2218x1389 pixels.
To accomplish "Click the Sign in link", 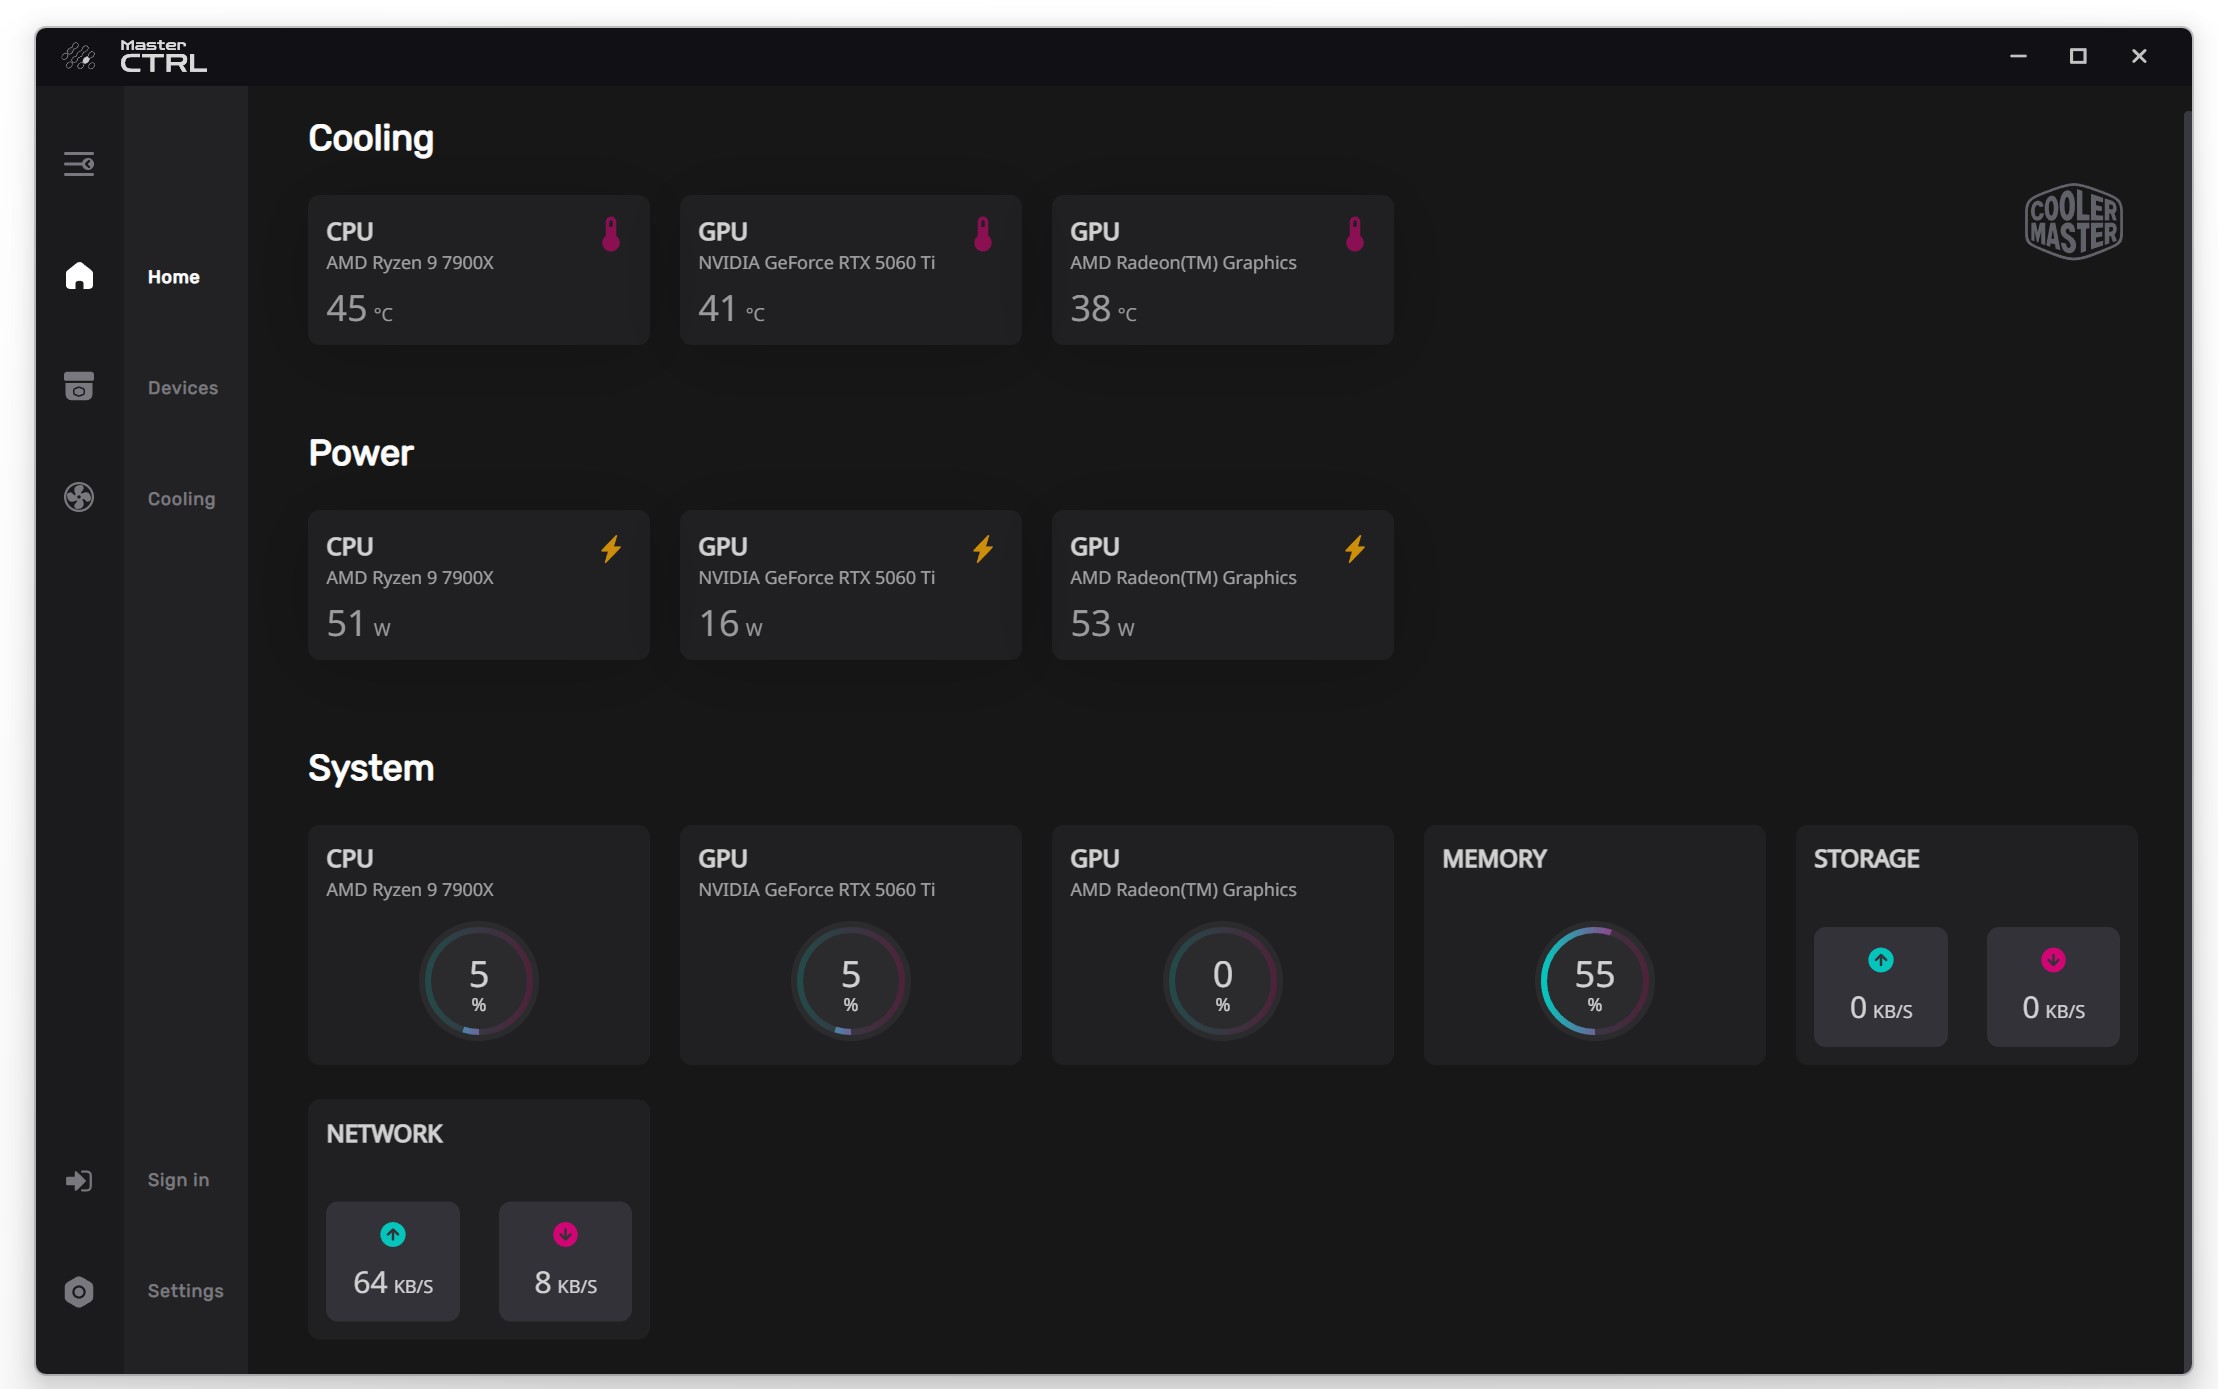I will click(x=177, y=1180).
